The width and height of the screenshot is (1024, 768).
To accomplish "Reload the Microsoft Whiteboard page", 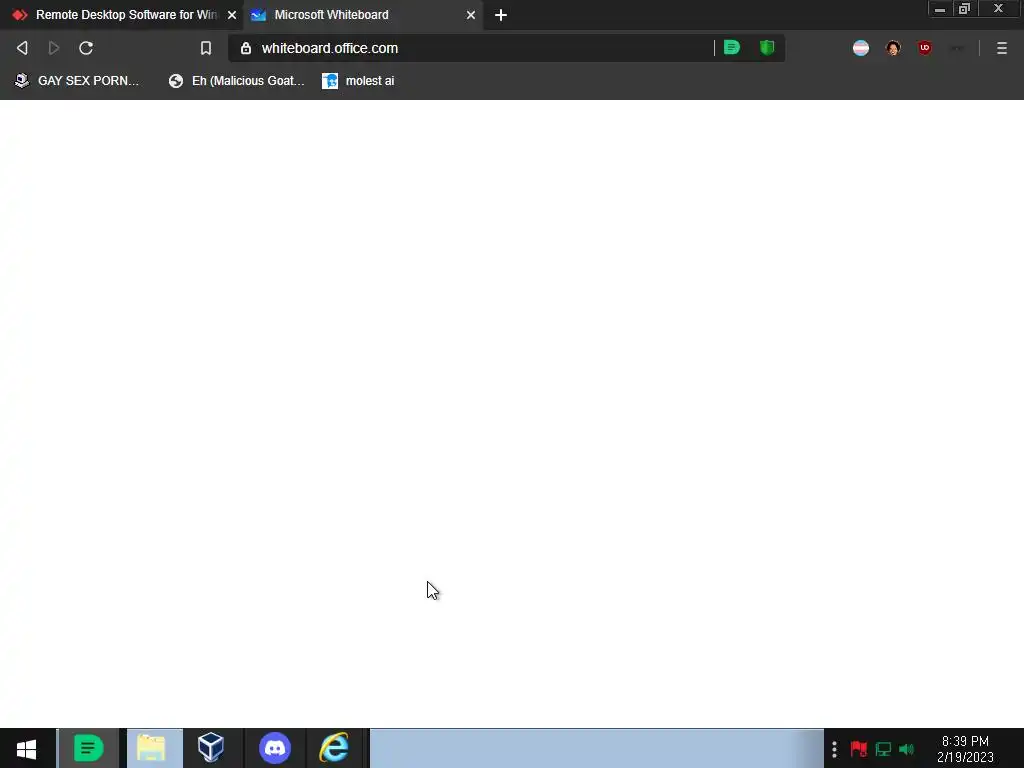I will [x=86, y=48].
